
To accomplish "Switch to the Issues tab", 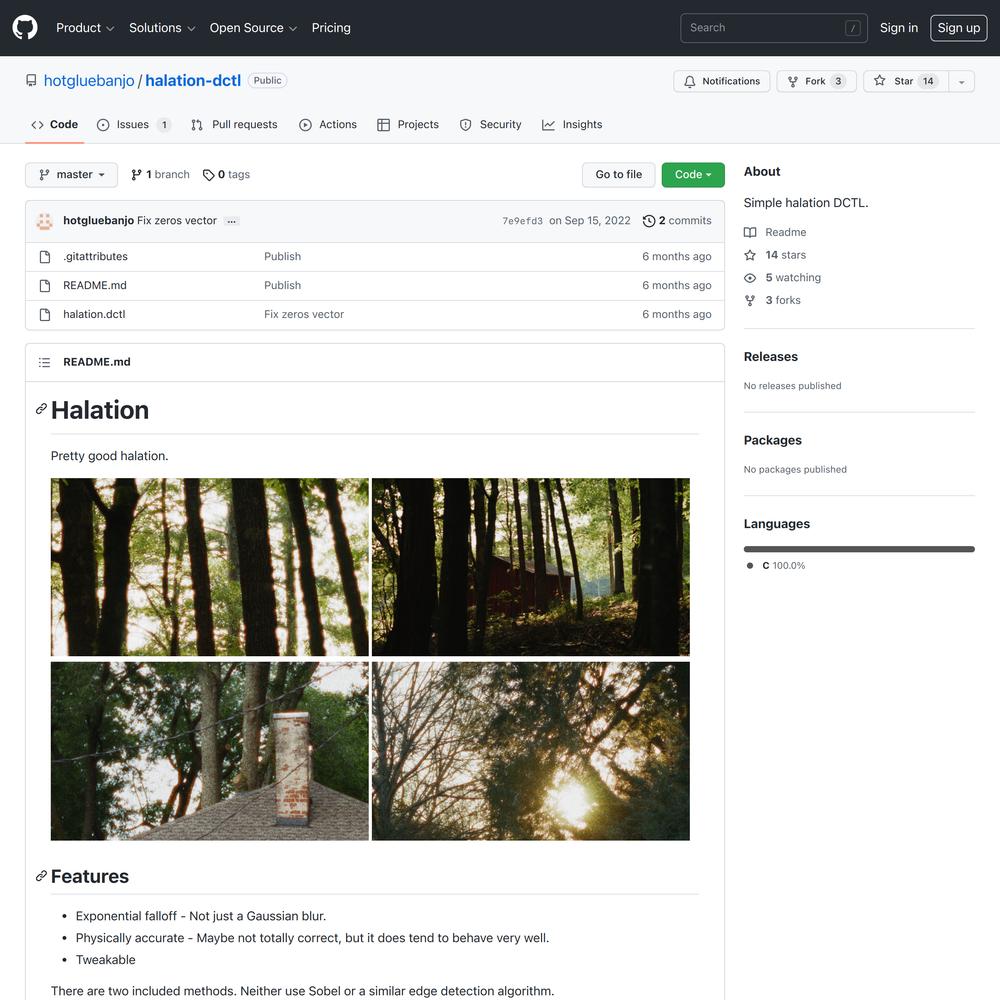I will pos(133,125).
